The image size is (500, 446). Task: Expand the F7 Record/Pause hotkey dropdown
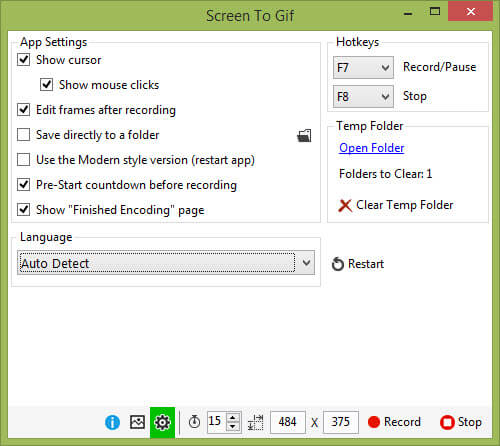[363, 68]
